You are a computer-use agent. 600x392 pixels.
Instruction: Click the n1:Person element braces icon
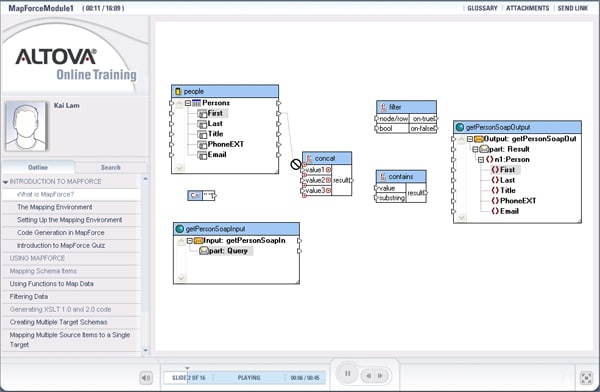click(x=490, y=160)
